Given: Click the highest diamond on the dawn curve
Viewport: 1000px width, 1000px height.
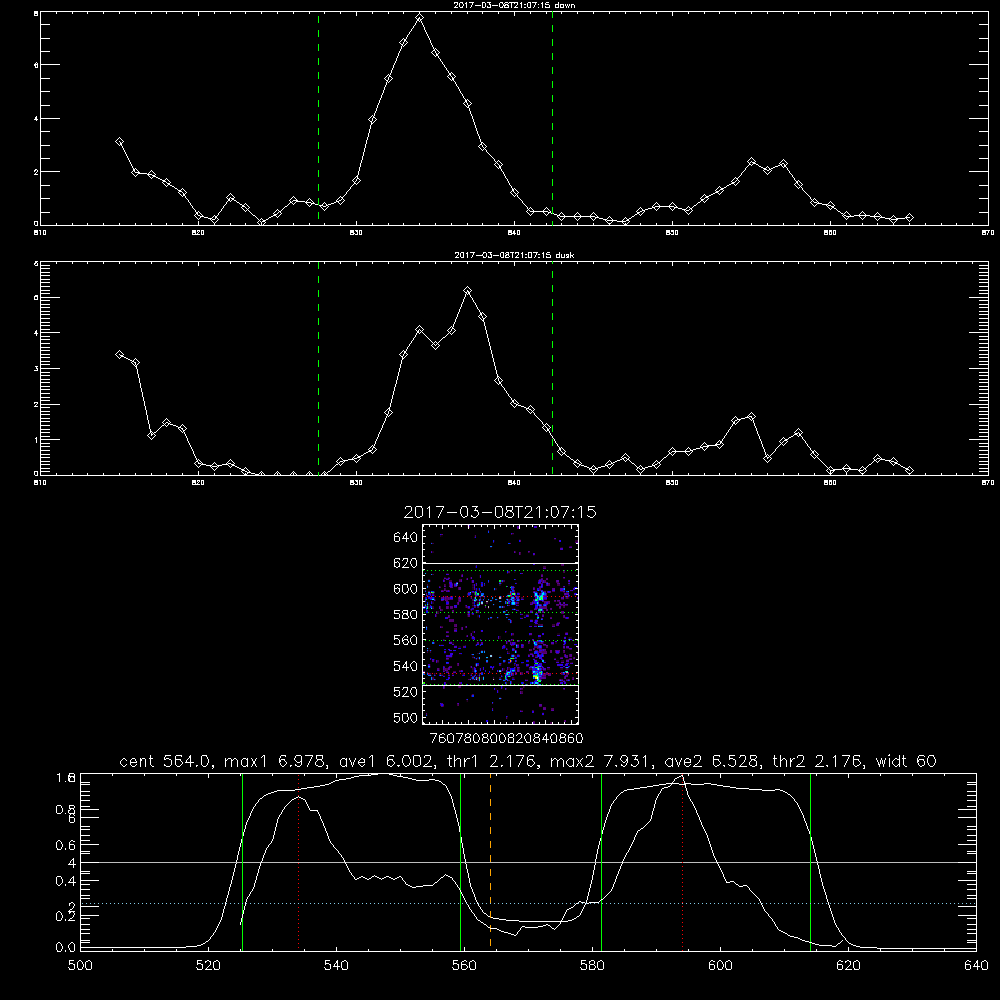Looking at the screenshot, I should tap(419, 18).
